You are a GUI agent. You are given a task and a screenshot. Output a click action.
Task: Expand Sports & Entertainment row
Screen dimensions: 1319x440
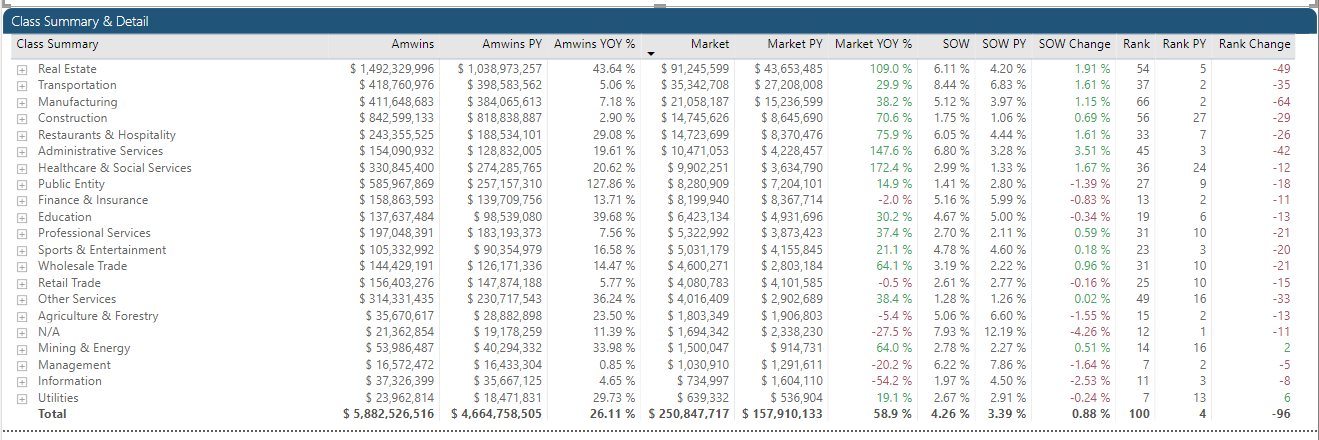click(x=21, y=250)
